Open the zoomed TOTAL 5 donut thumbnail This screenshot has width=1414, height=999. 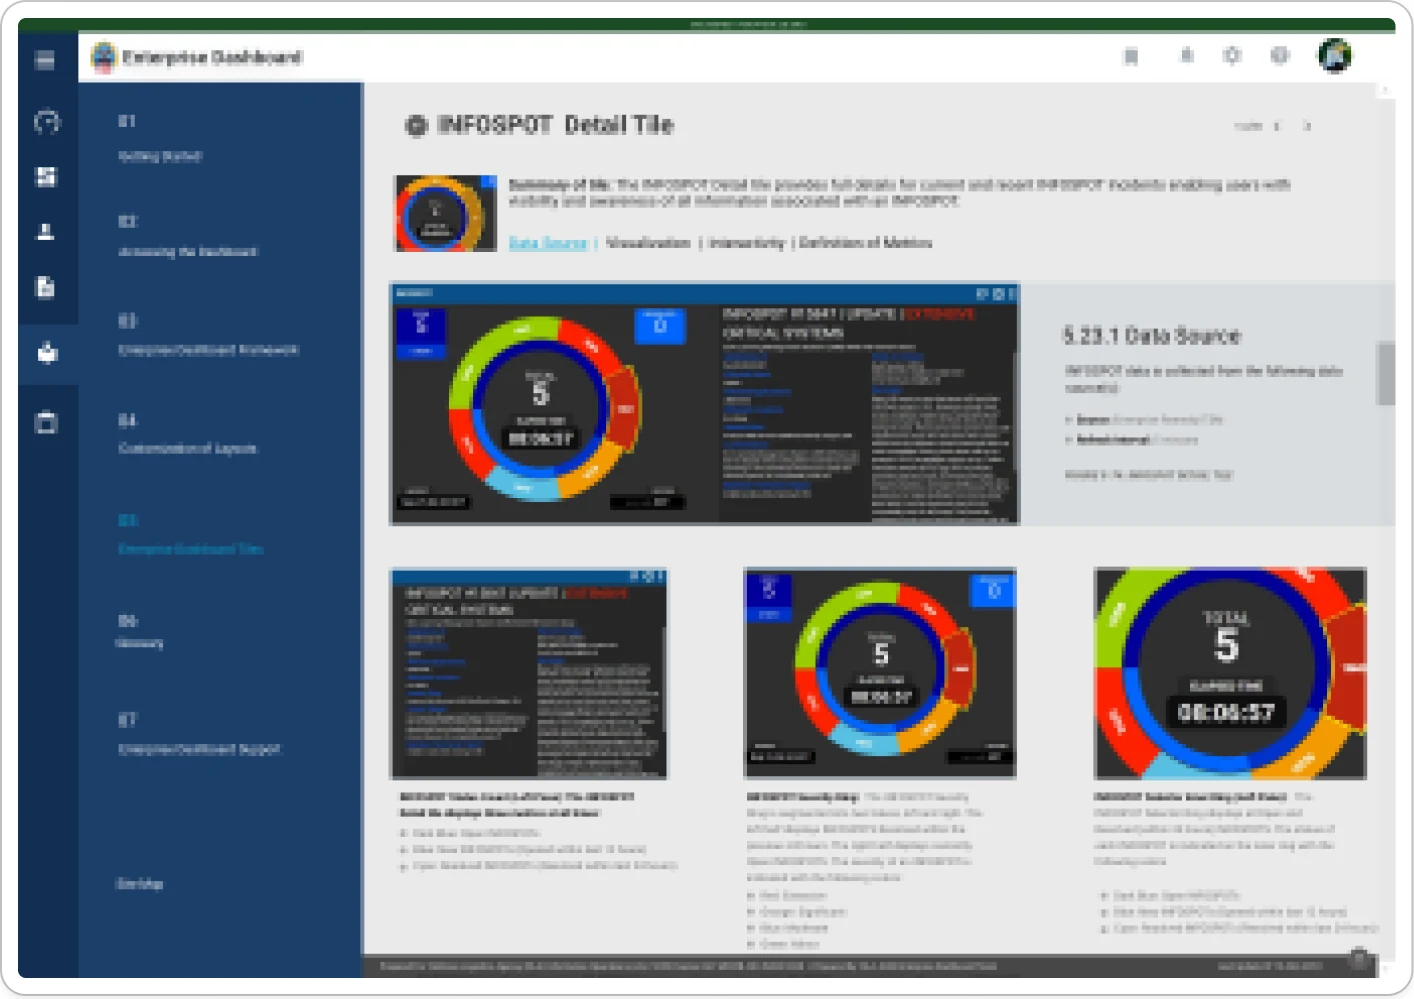tap(1230, 673)
